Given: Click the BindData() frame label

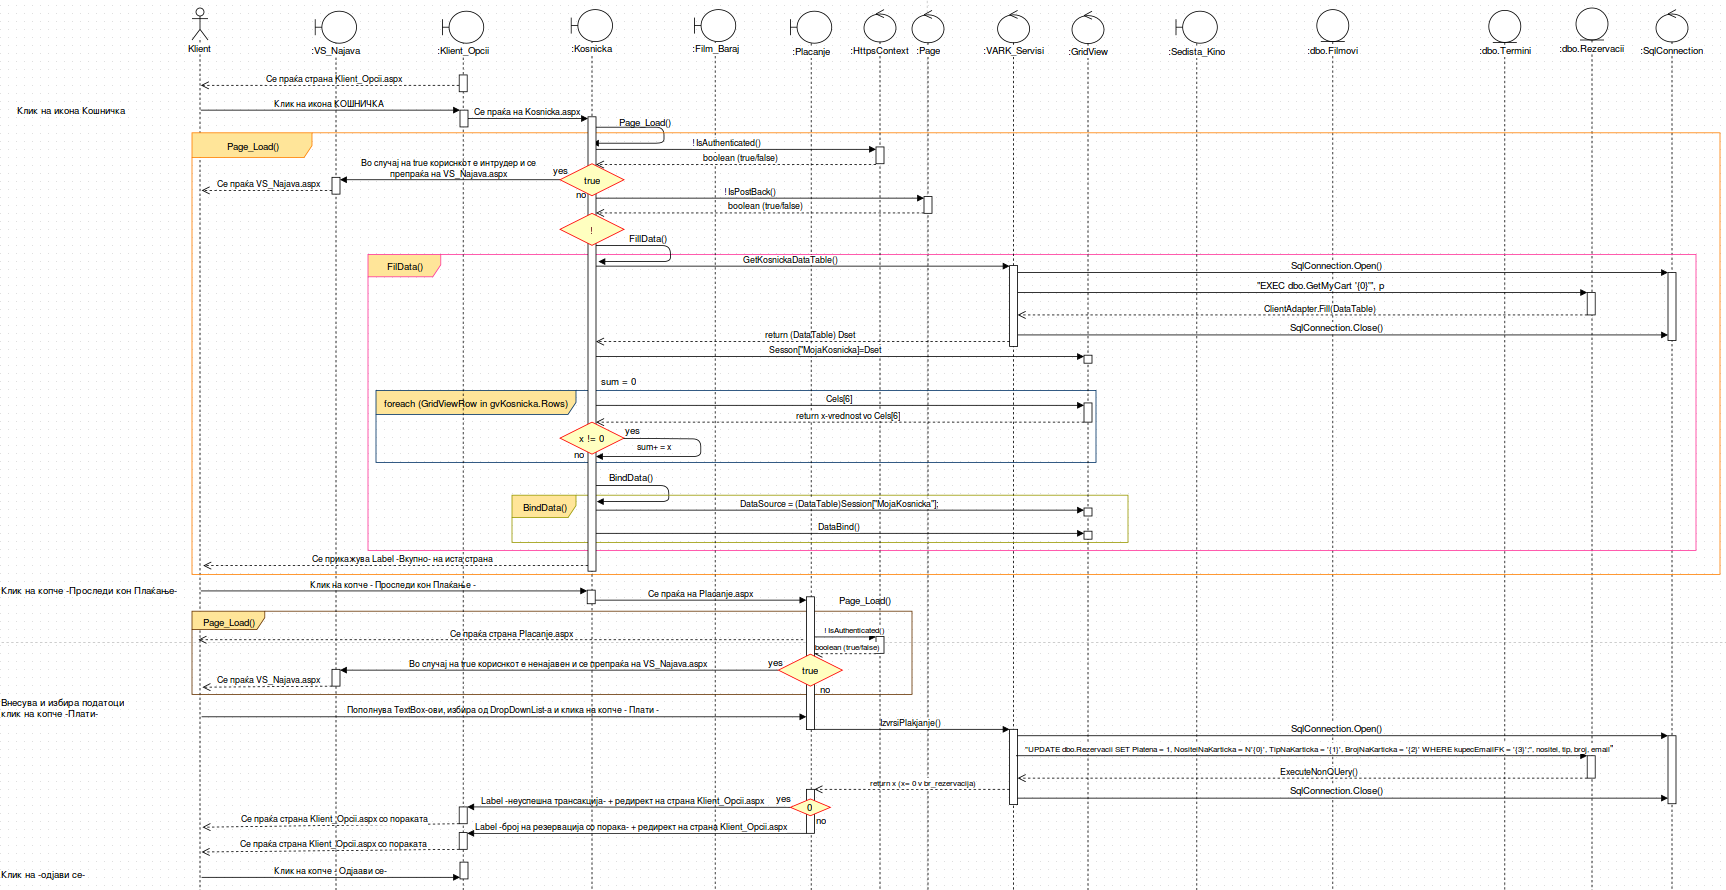Looking at the screenshot, I should point(545,508).
